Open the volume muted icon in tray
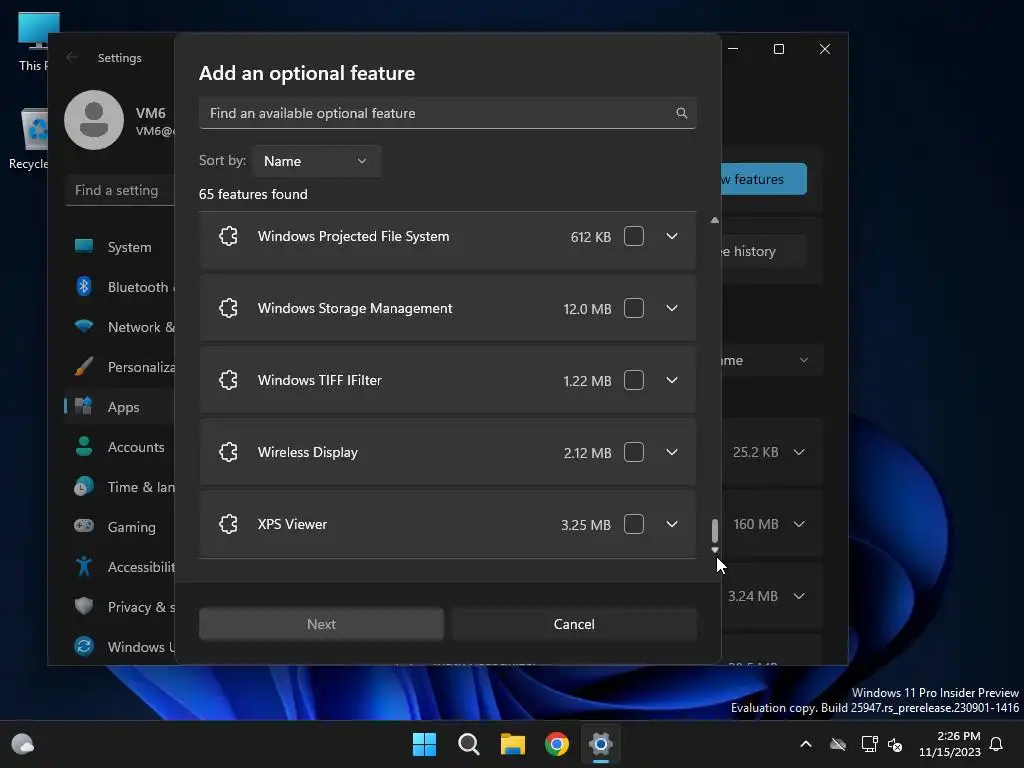Viewport: 1024px width, 768px height. pyautogui.click(x=895, y=744)
